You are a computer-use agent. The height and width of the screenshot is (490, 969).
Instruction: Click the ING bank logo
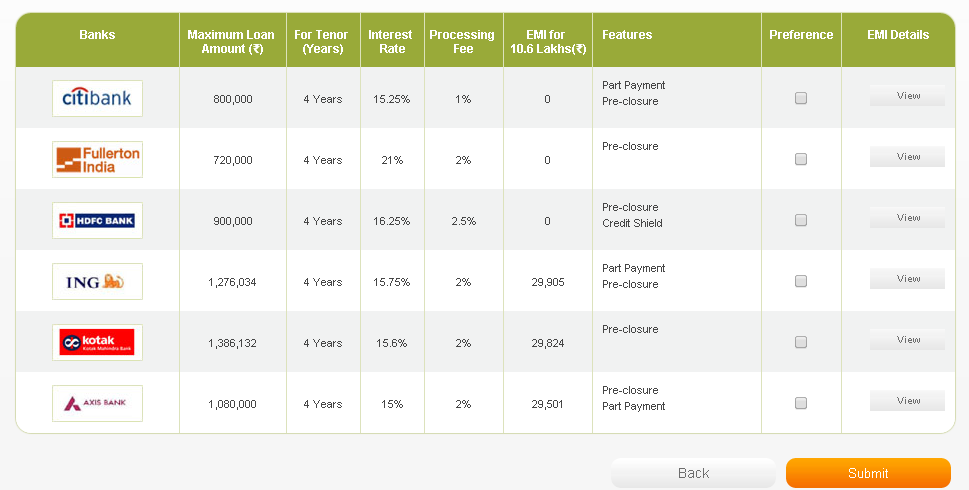click(97, 281)
